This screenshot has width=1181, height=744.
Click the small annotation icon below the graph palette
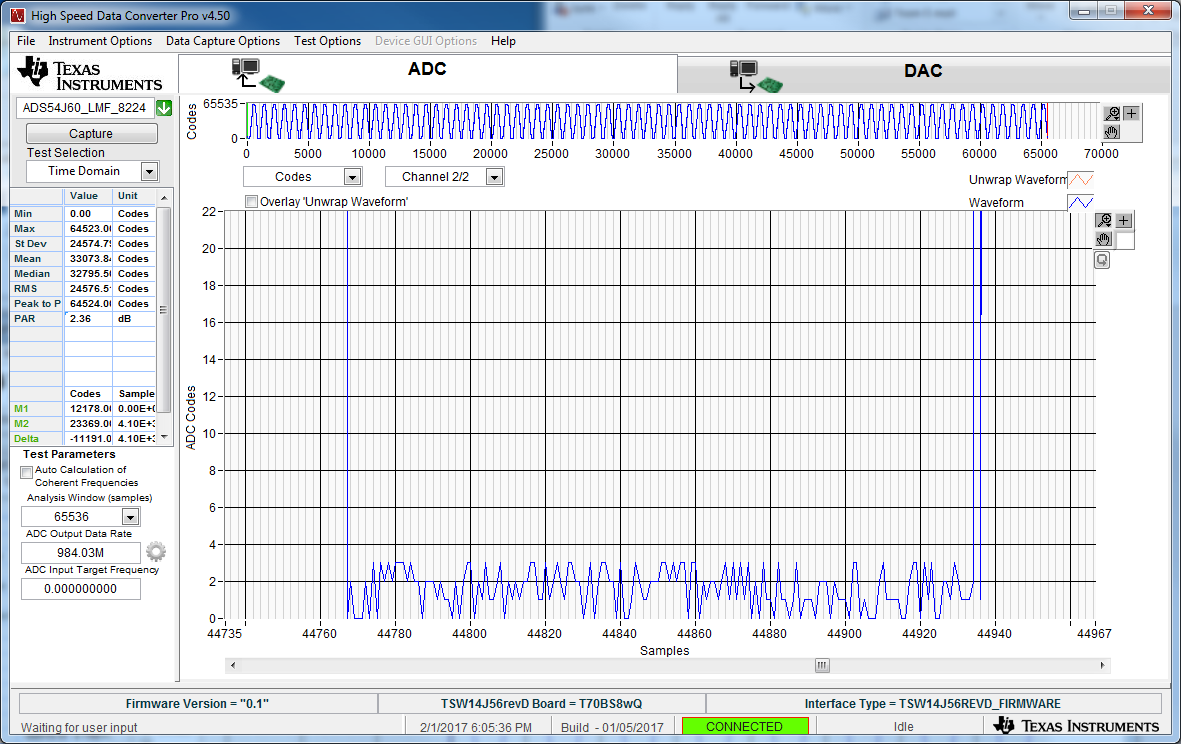[x=1102, y=260]
